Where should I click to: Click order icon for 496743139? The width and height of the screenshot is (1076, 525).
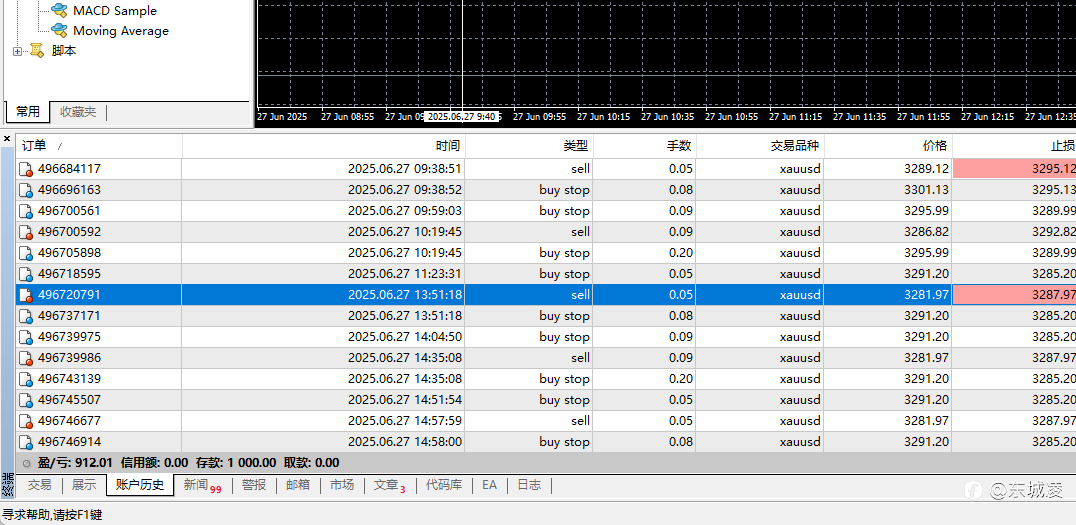[x=26, y=379]
